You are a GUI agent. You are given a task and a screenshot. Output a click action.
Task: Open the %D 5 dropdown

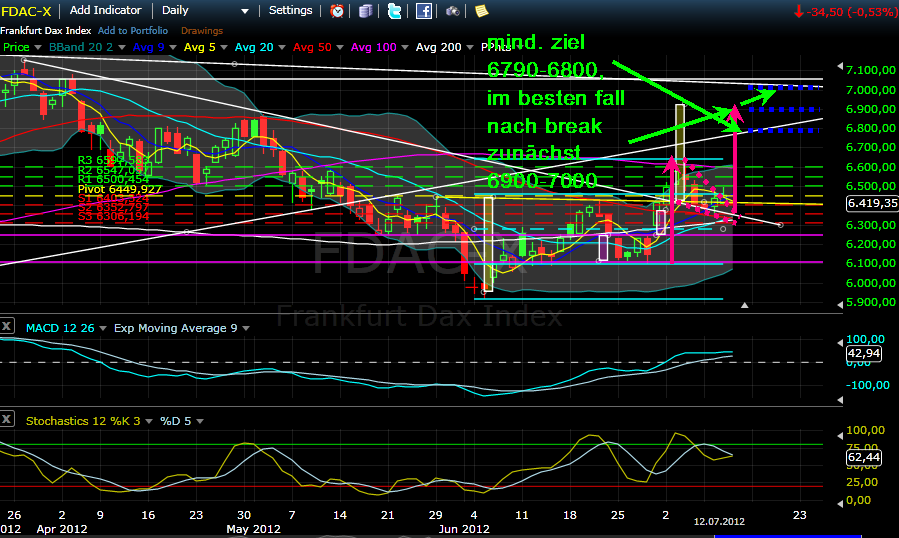(200, 421)
